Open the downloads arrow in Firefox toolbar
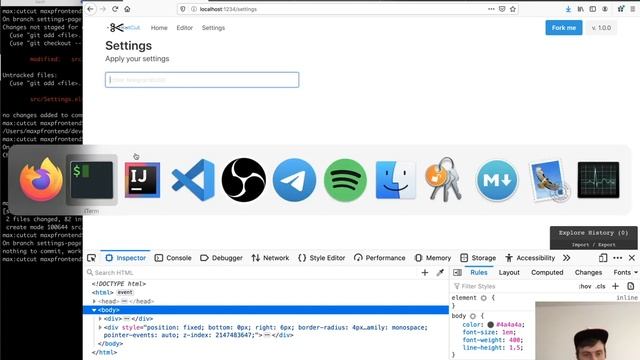Screen dimensions: 640x360 (568, 9)
